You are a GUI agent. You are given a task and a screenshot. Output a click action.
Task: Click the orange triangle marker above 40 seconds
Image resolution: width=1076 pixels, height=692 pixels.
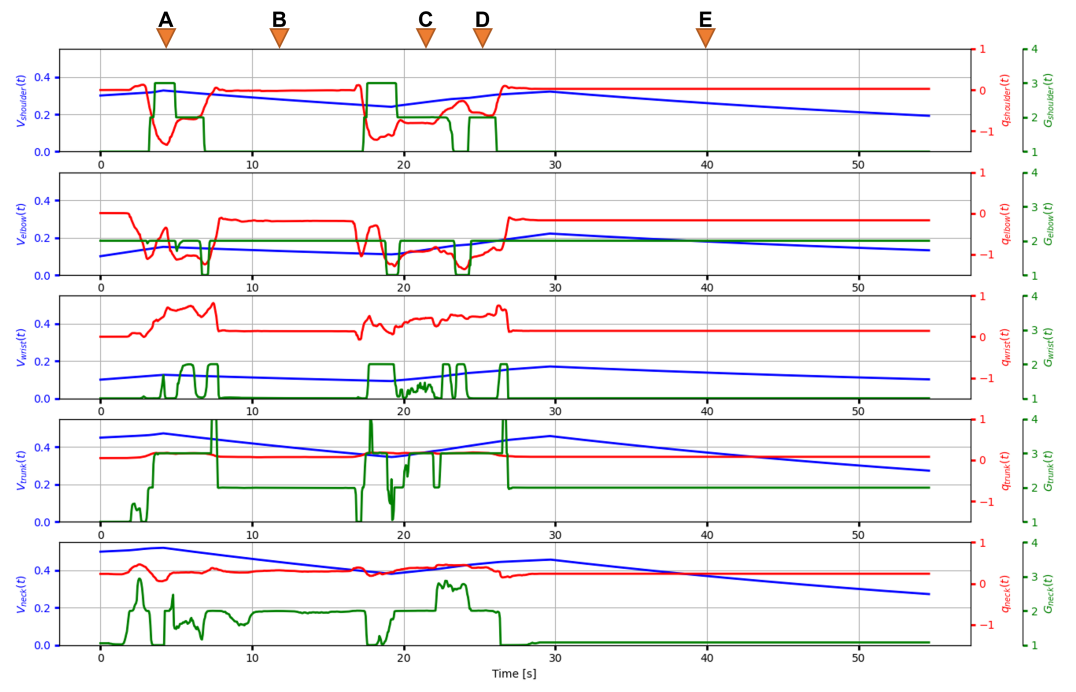pyautogui.click(x=705, y=37)
